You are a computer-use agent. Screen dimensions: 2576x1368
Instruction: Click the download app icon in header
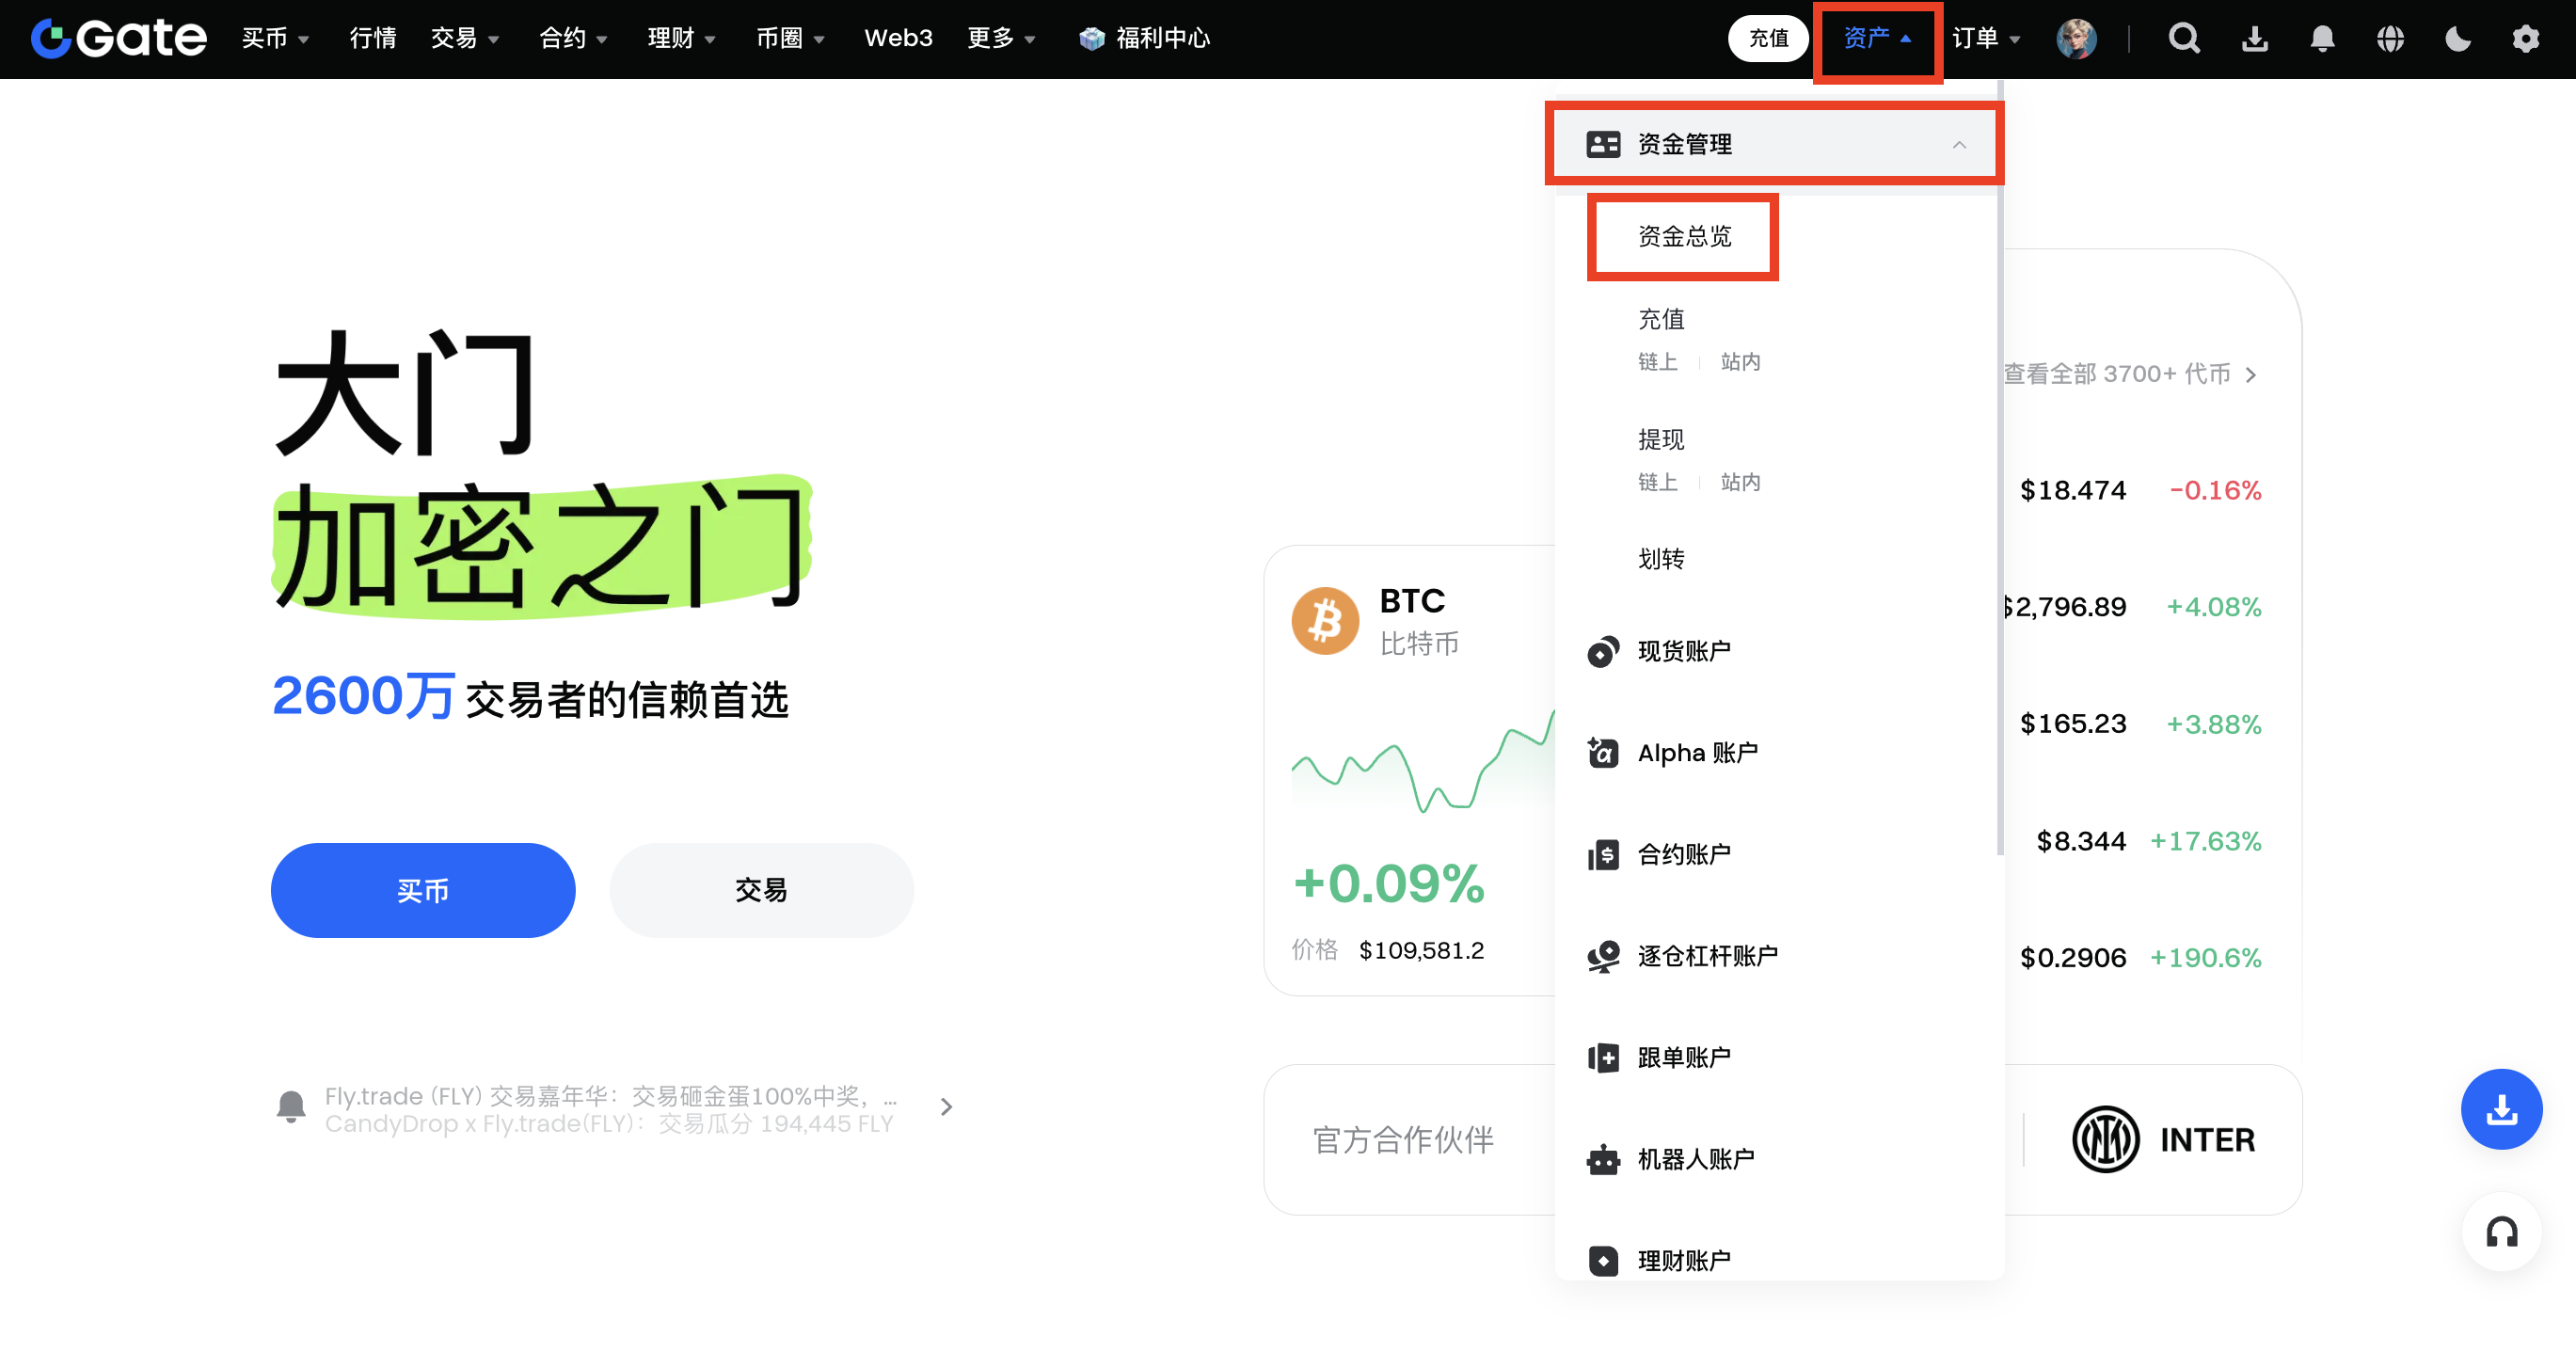tap(2254, 39)
